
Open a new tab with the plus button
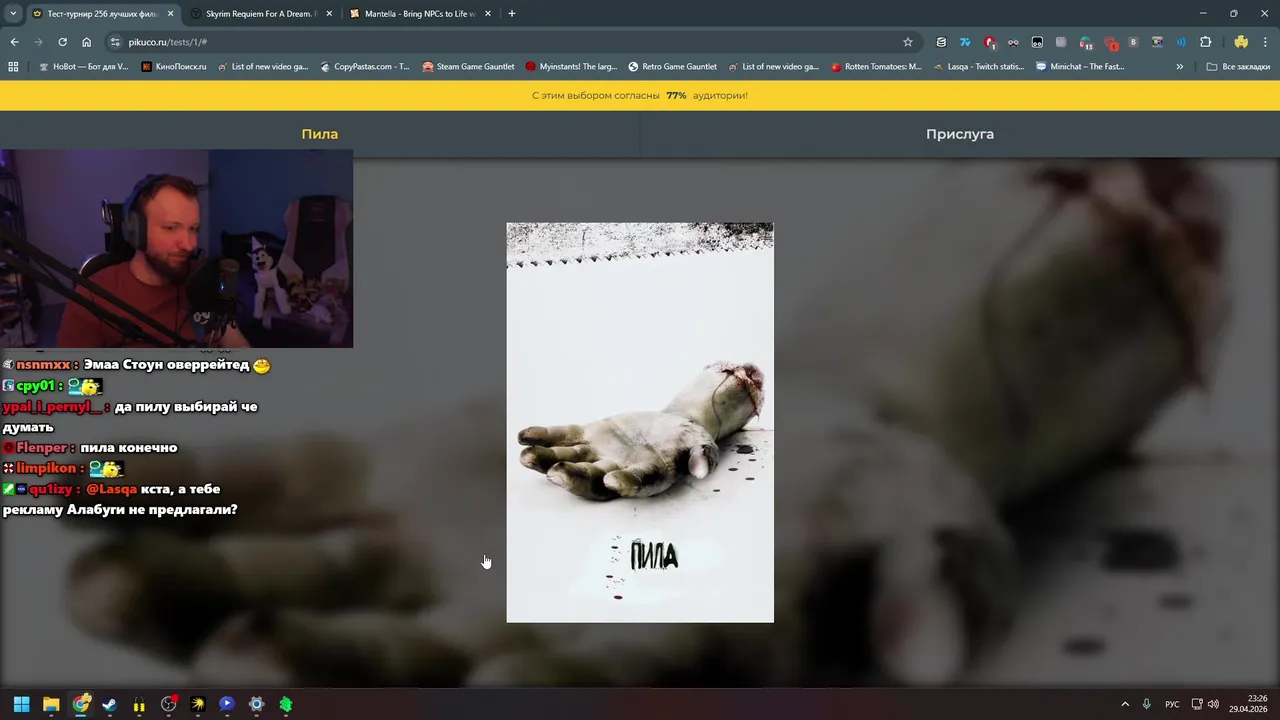click(x=512, y=14)
